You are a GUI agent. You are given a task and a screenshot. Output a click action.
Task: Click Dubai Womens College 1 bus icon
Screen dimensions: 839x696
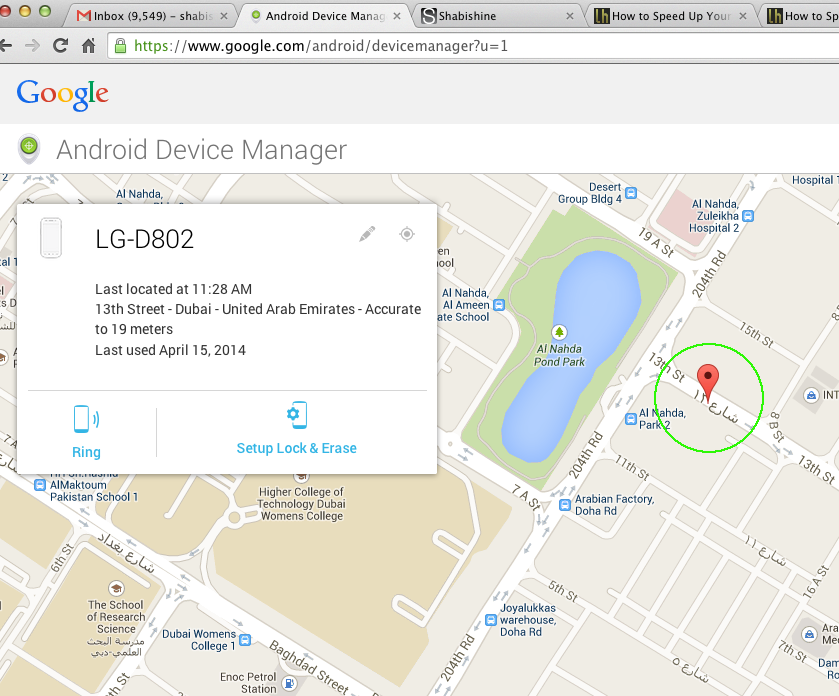245,640
